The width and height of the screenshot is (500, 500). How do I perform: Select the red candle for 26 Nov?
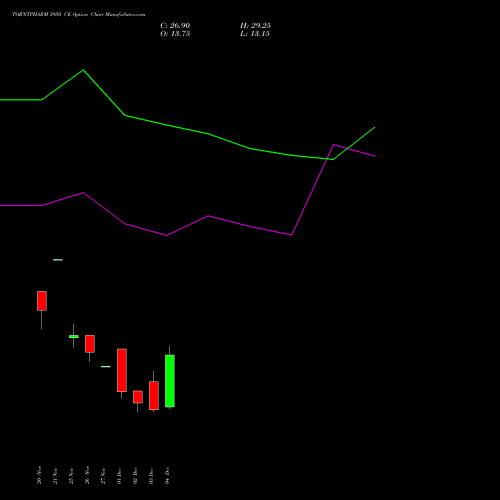click(90, 344)
